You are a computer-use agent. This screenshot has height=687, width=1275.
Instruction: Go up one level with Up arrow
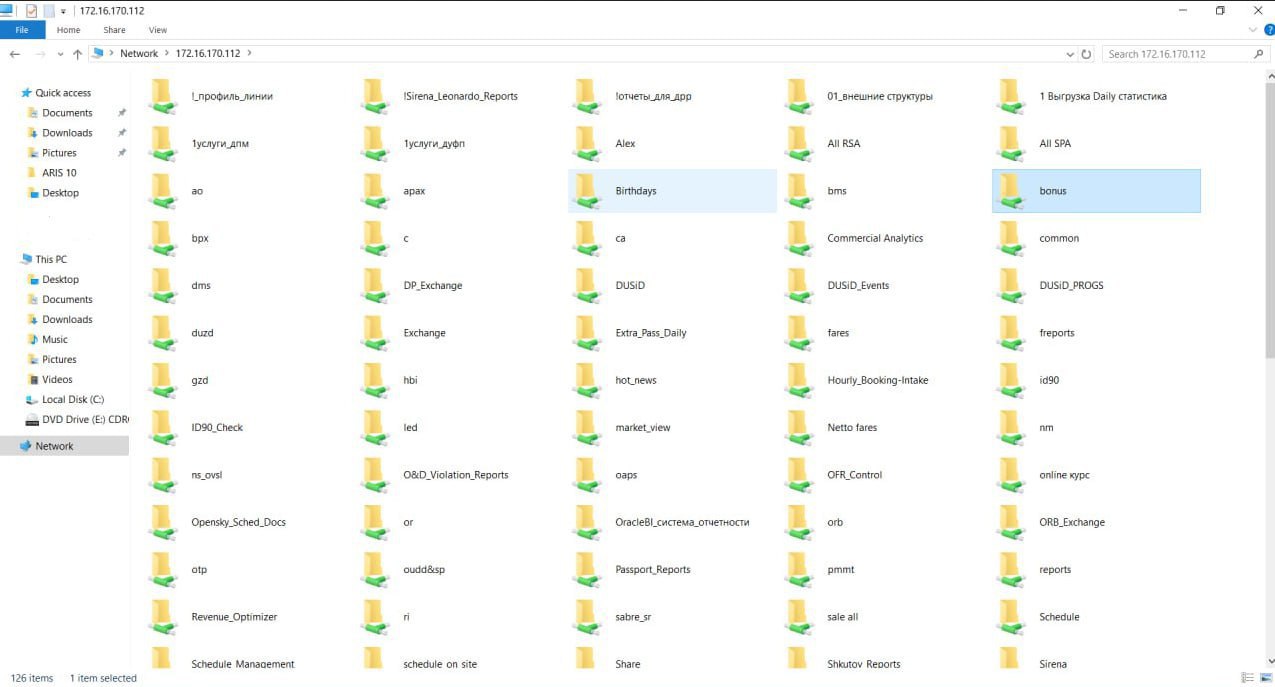click(x=77, y=54)
